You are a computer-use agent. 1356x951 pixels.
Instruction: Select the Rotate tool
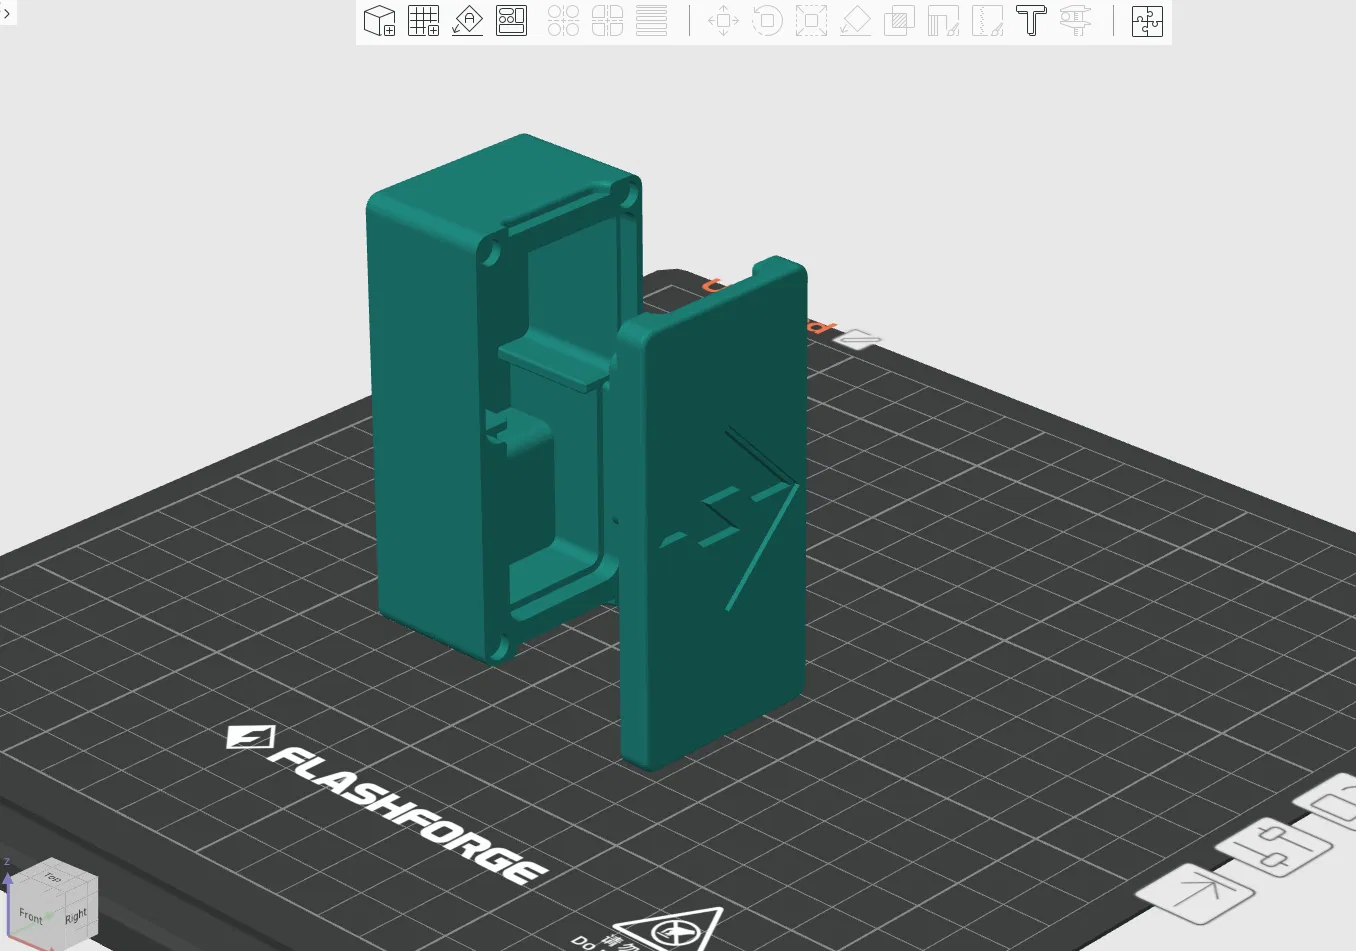point(767,21)
